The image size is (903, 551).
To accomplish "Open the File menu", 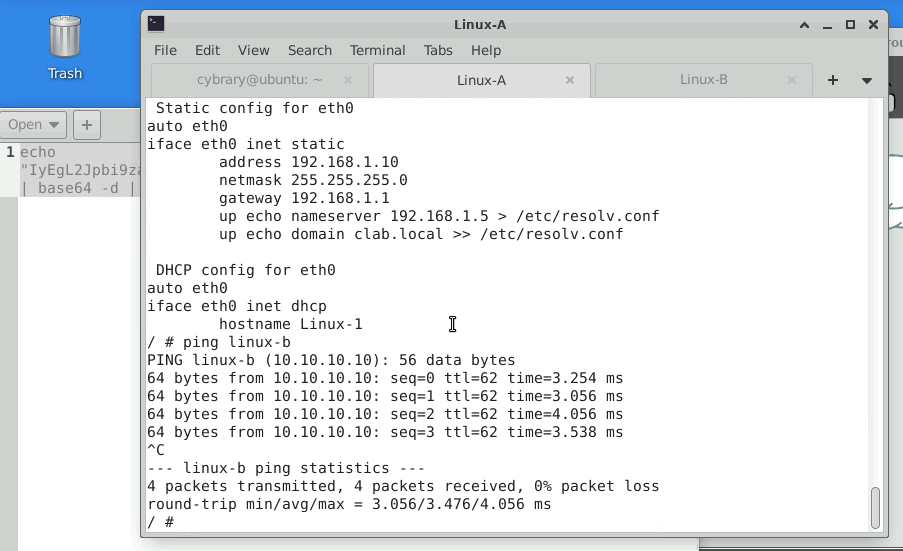I will point(165,50).
